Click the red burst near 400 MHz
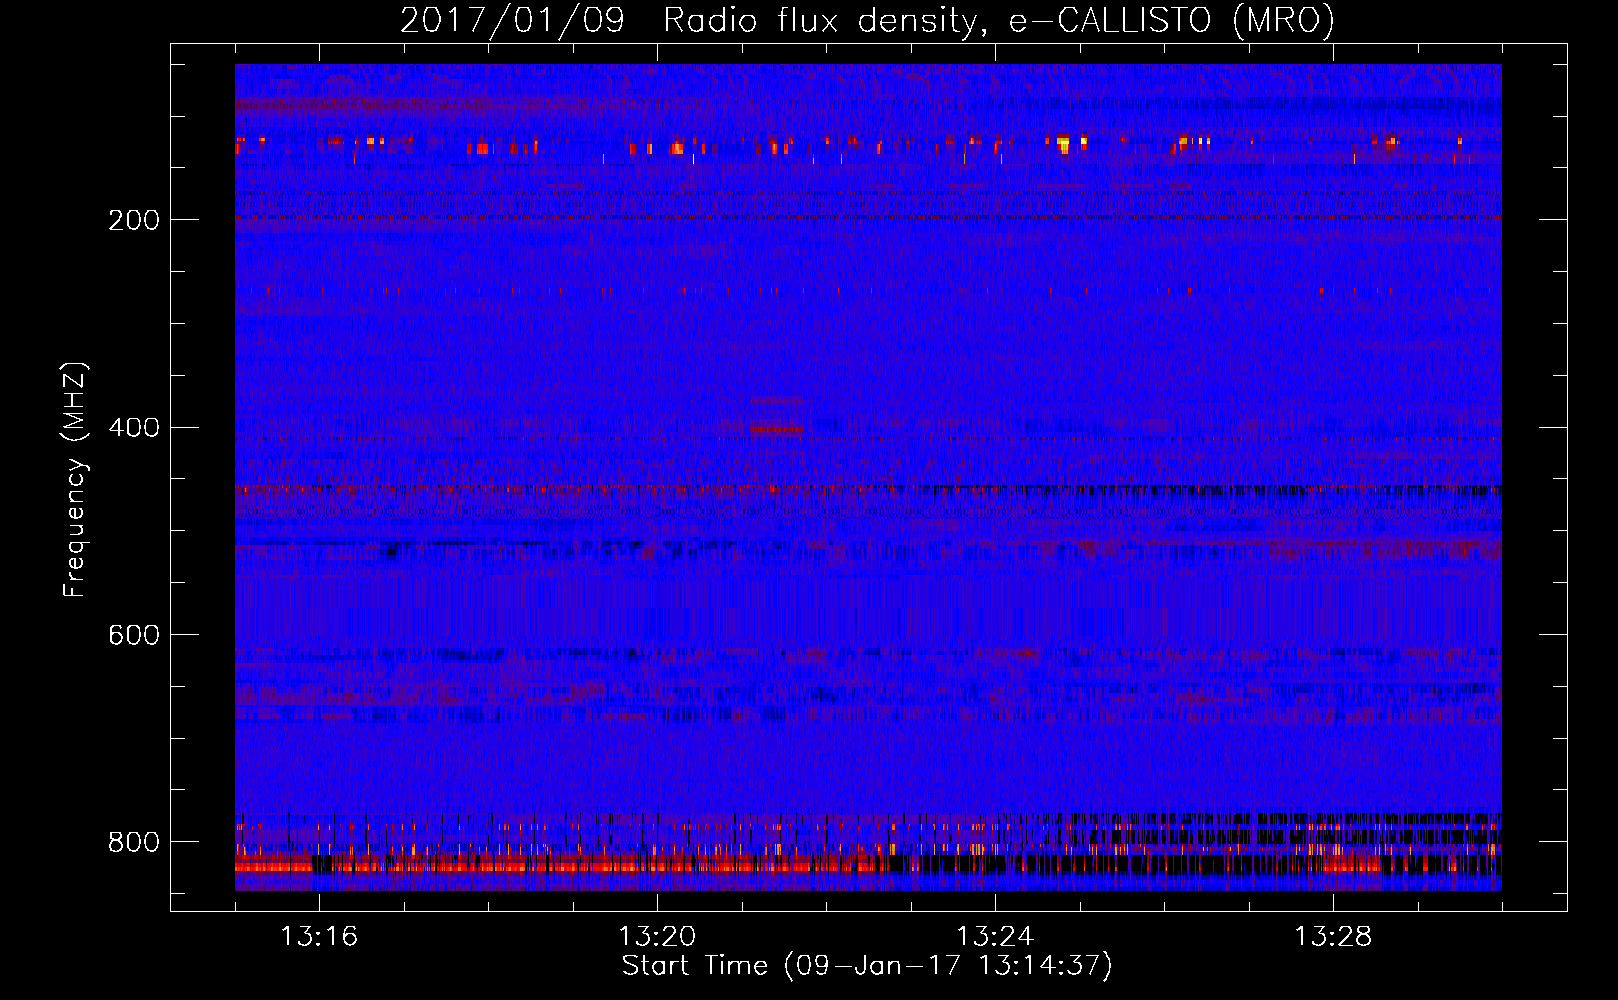The width and height of the screenshot is (1618, 1000). (x=777, y=430)
